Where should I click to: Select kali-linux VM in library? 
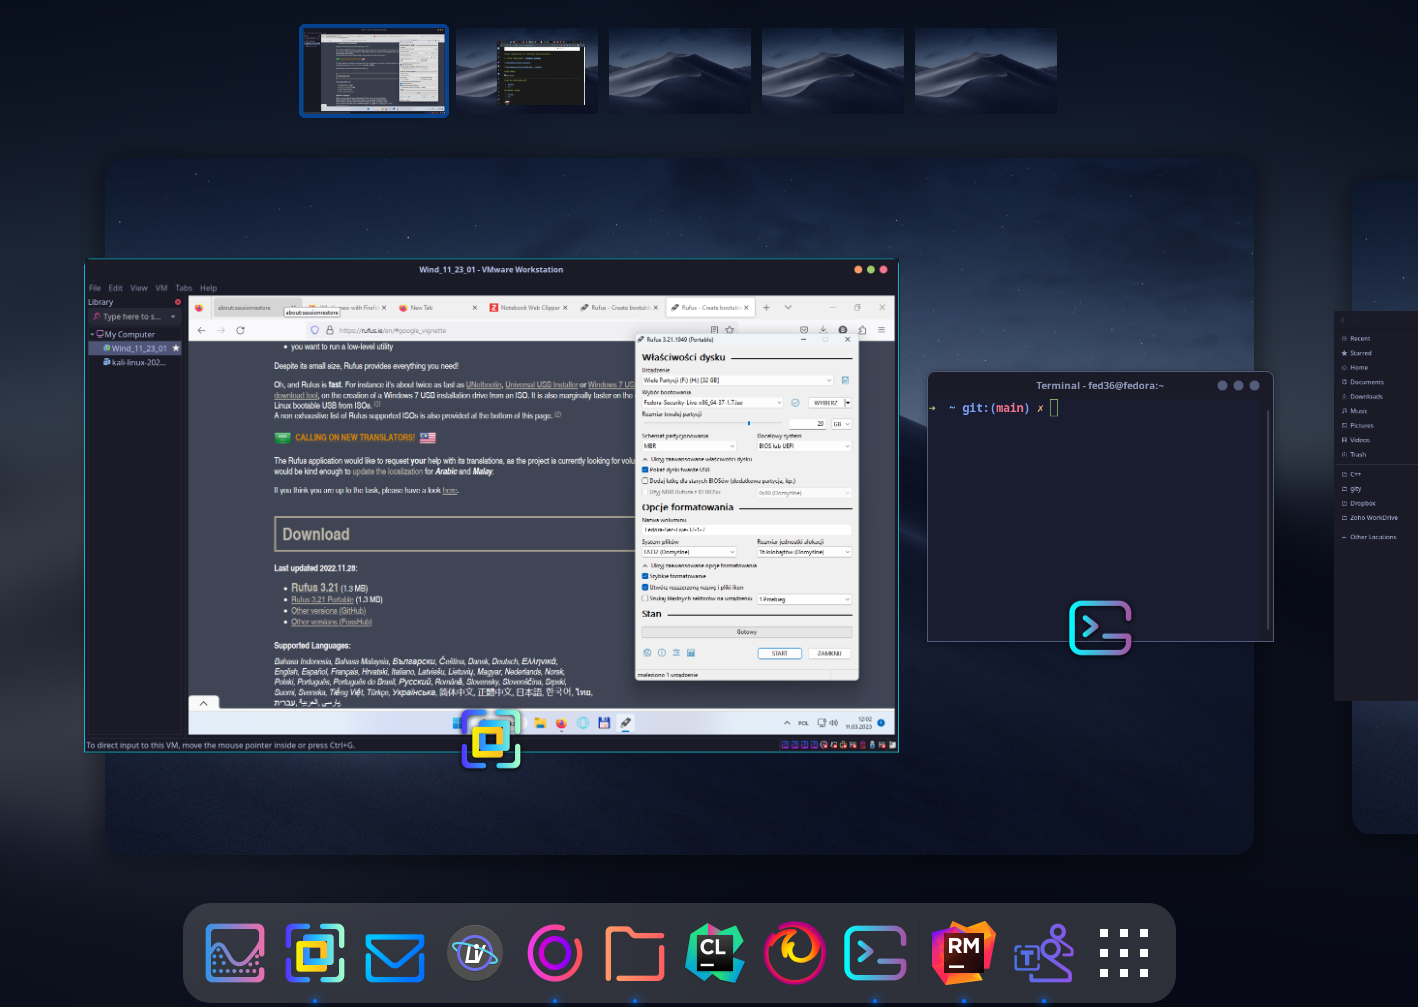tap(138, 362)
